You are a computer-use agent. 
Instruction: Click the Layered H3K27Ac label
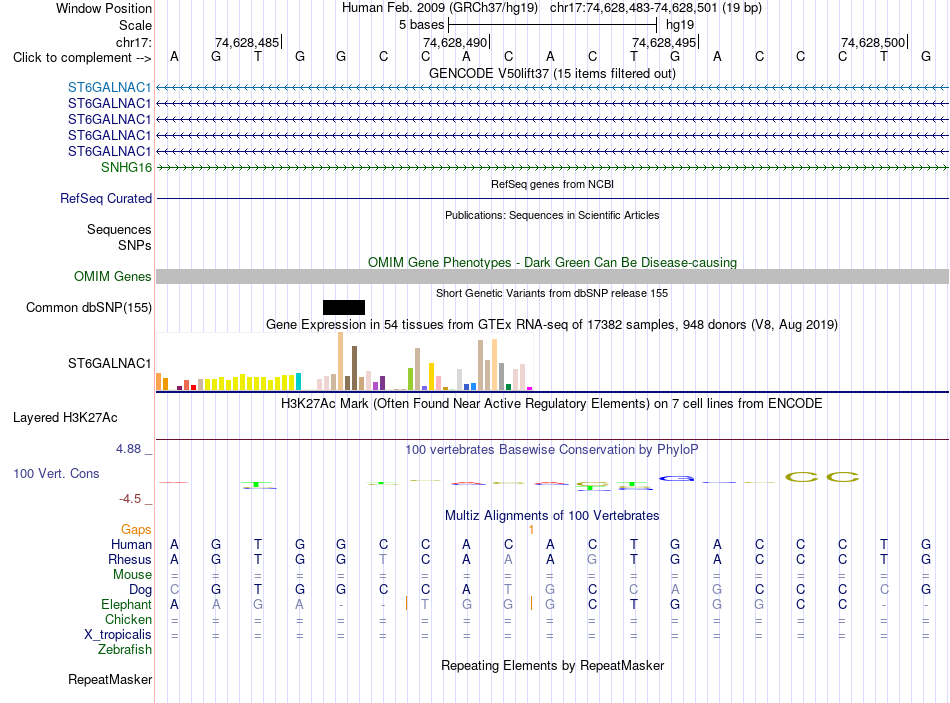coord(65,418)
